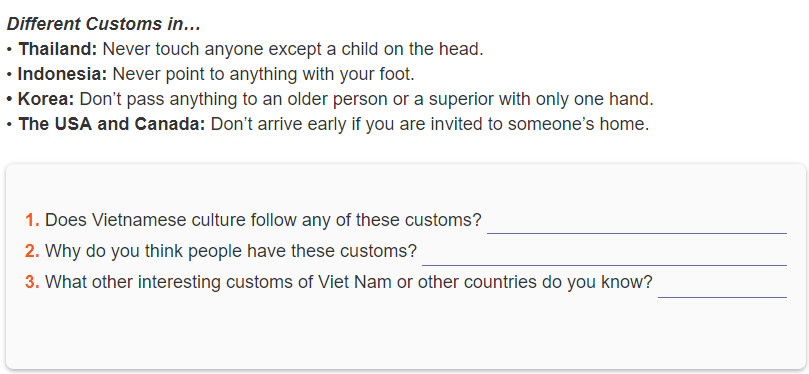The width and height of the screenshot is (809, 374).
Task: Click the answer blank after question 2
Action: (604, 254)
